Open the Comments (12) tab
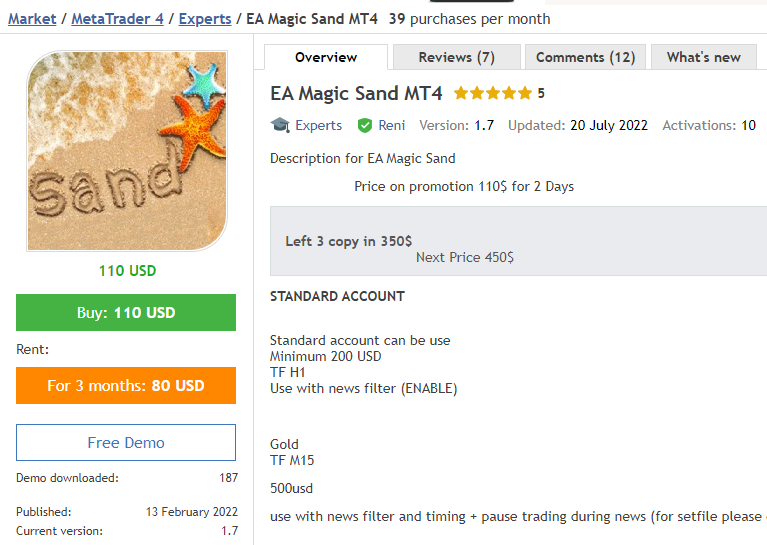 point(585,57)
